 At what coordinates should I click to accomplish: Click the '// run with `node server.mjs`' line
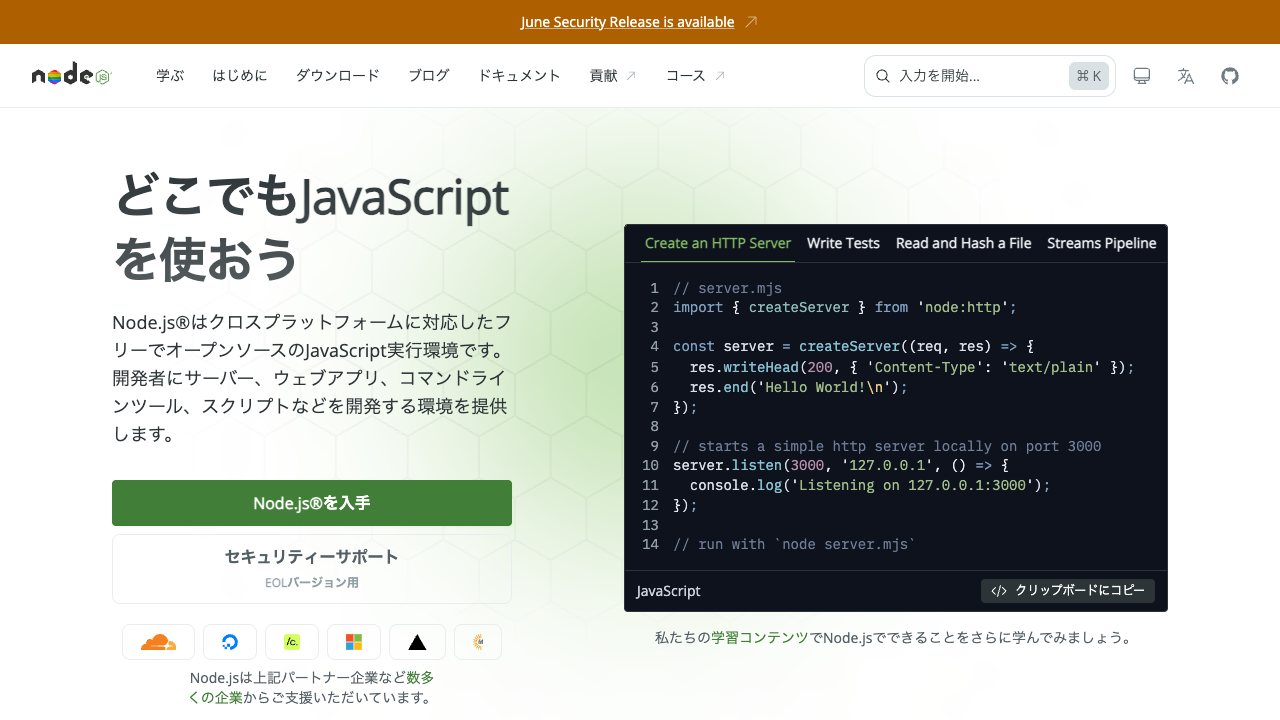pos(795,545)
